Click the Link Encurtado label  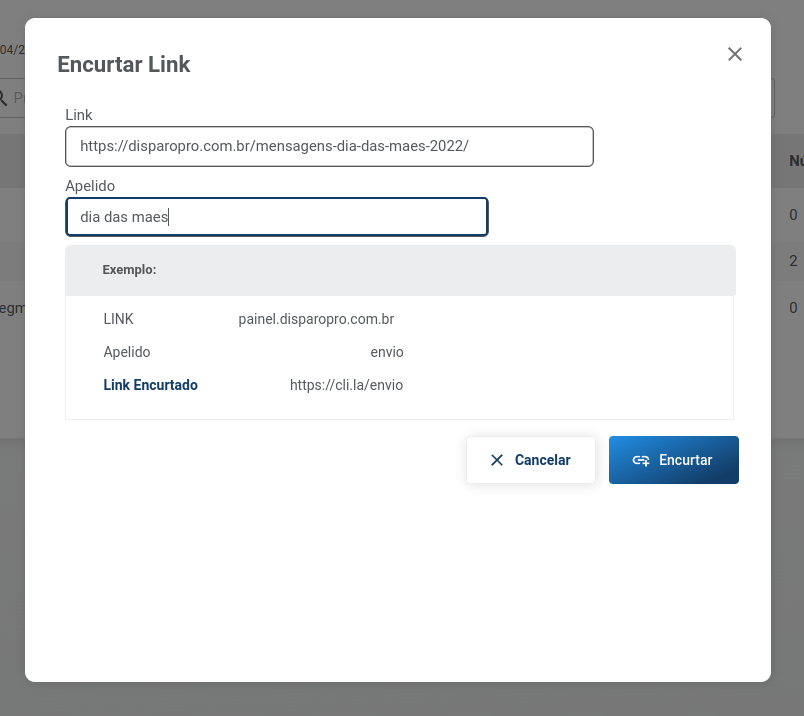tap(150, 385)
